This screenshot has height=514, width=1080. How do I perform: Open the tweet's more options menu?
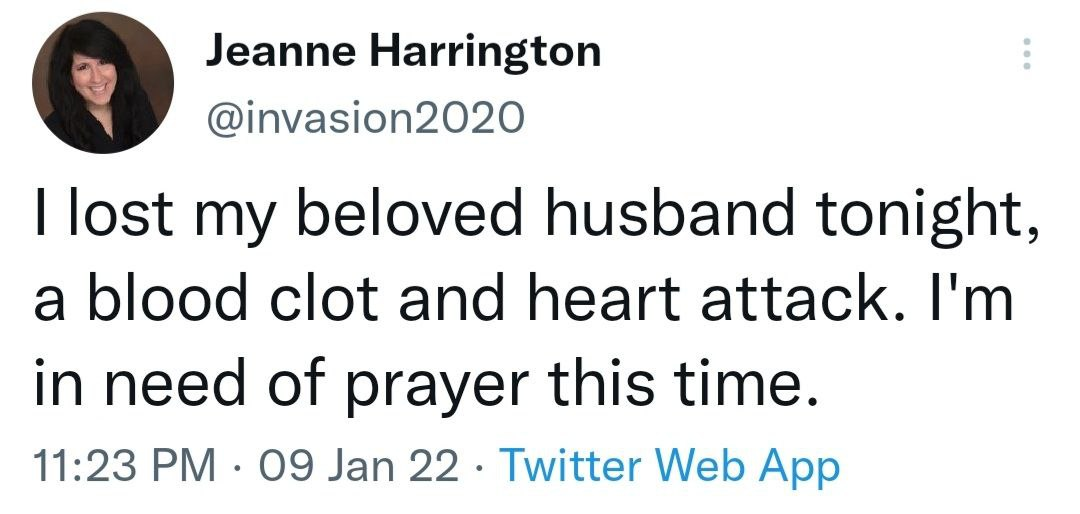click(x=1023, y=53)
